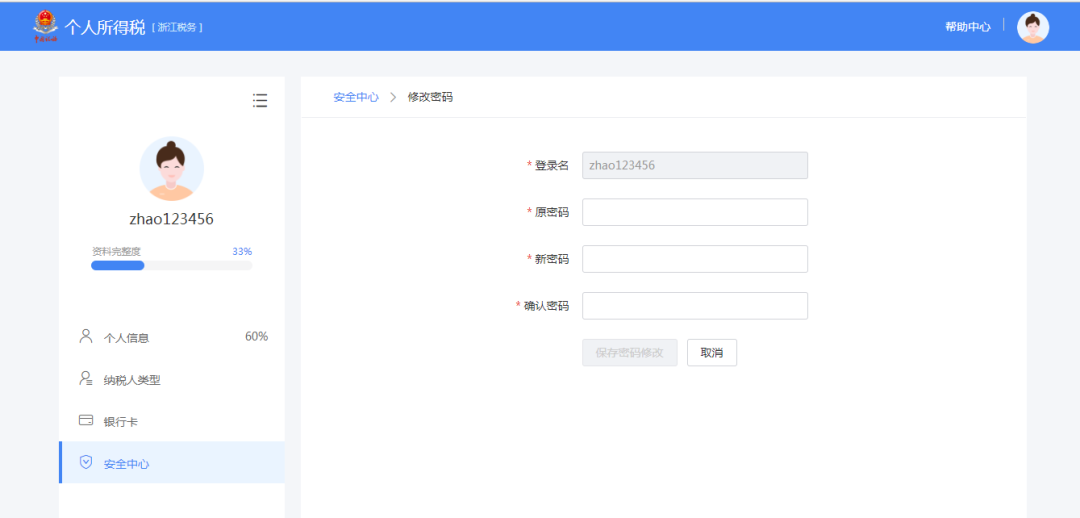Click the person icon beside 个人信息
This screenshot has height=518, width=1080.
click(86, 337)
